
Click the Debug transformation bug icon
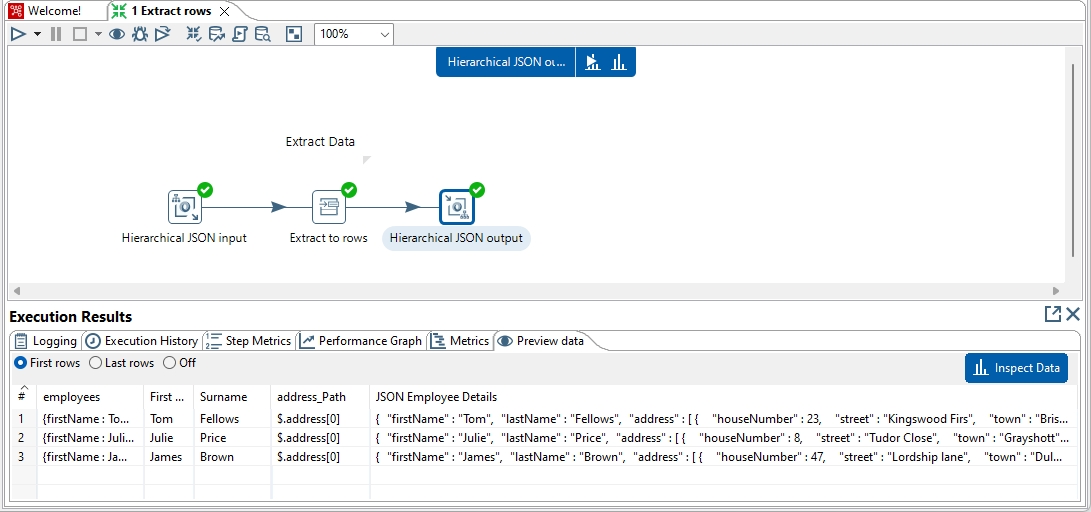click(x=140, y=34)
